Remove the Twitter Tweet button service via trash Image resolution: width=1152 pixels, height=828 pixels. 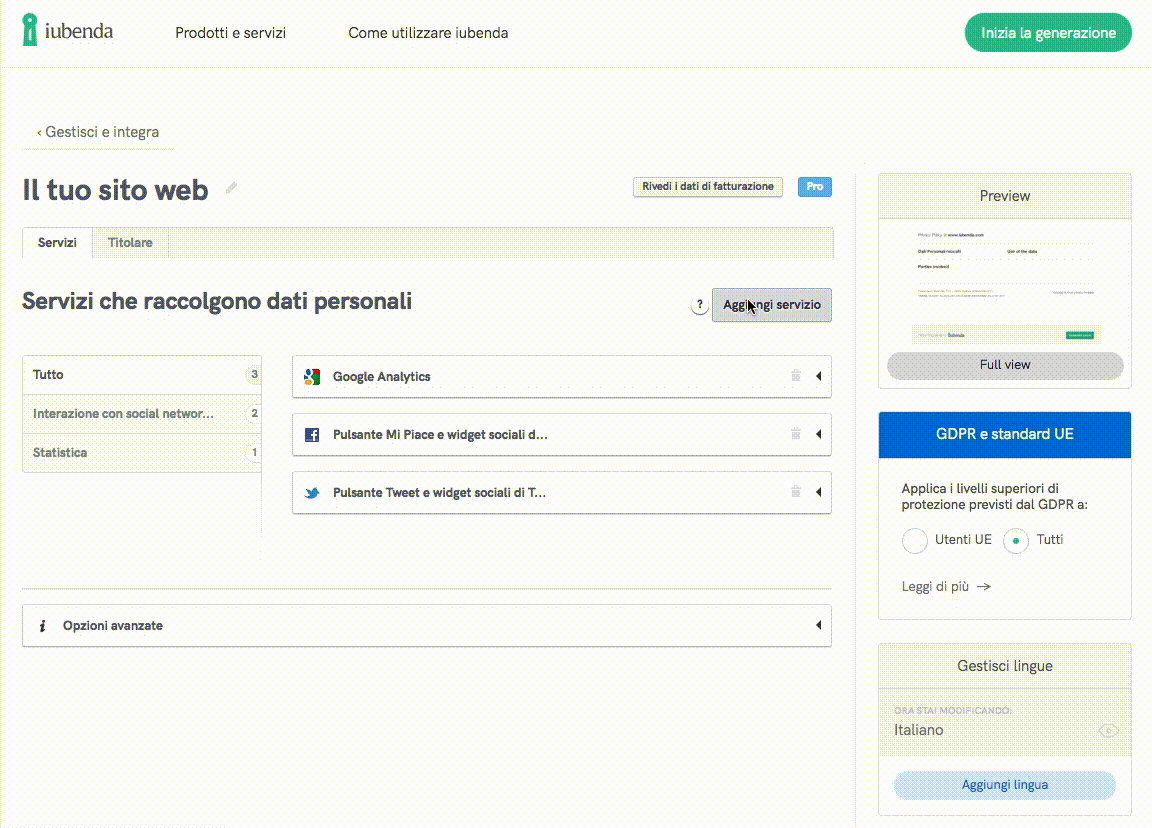pyautogui.click(x=796, y=492)
